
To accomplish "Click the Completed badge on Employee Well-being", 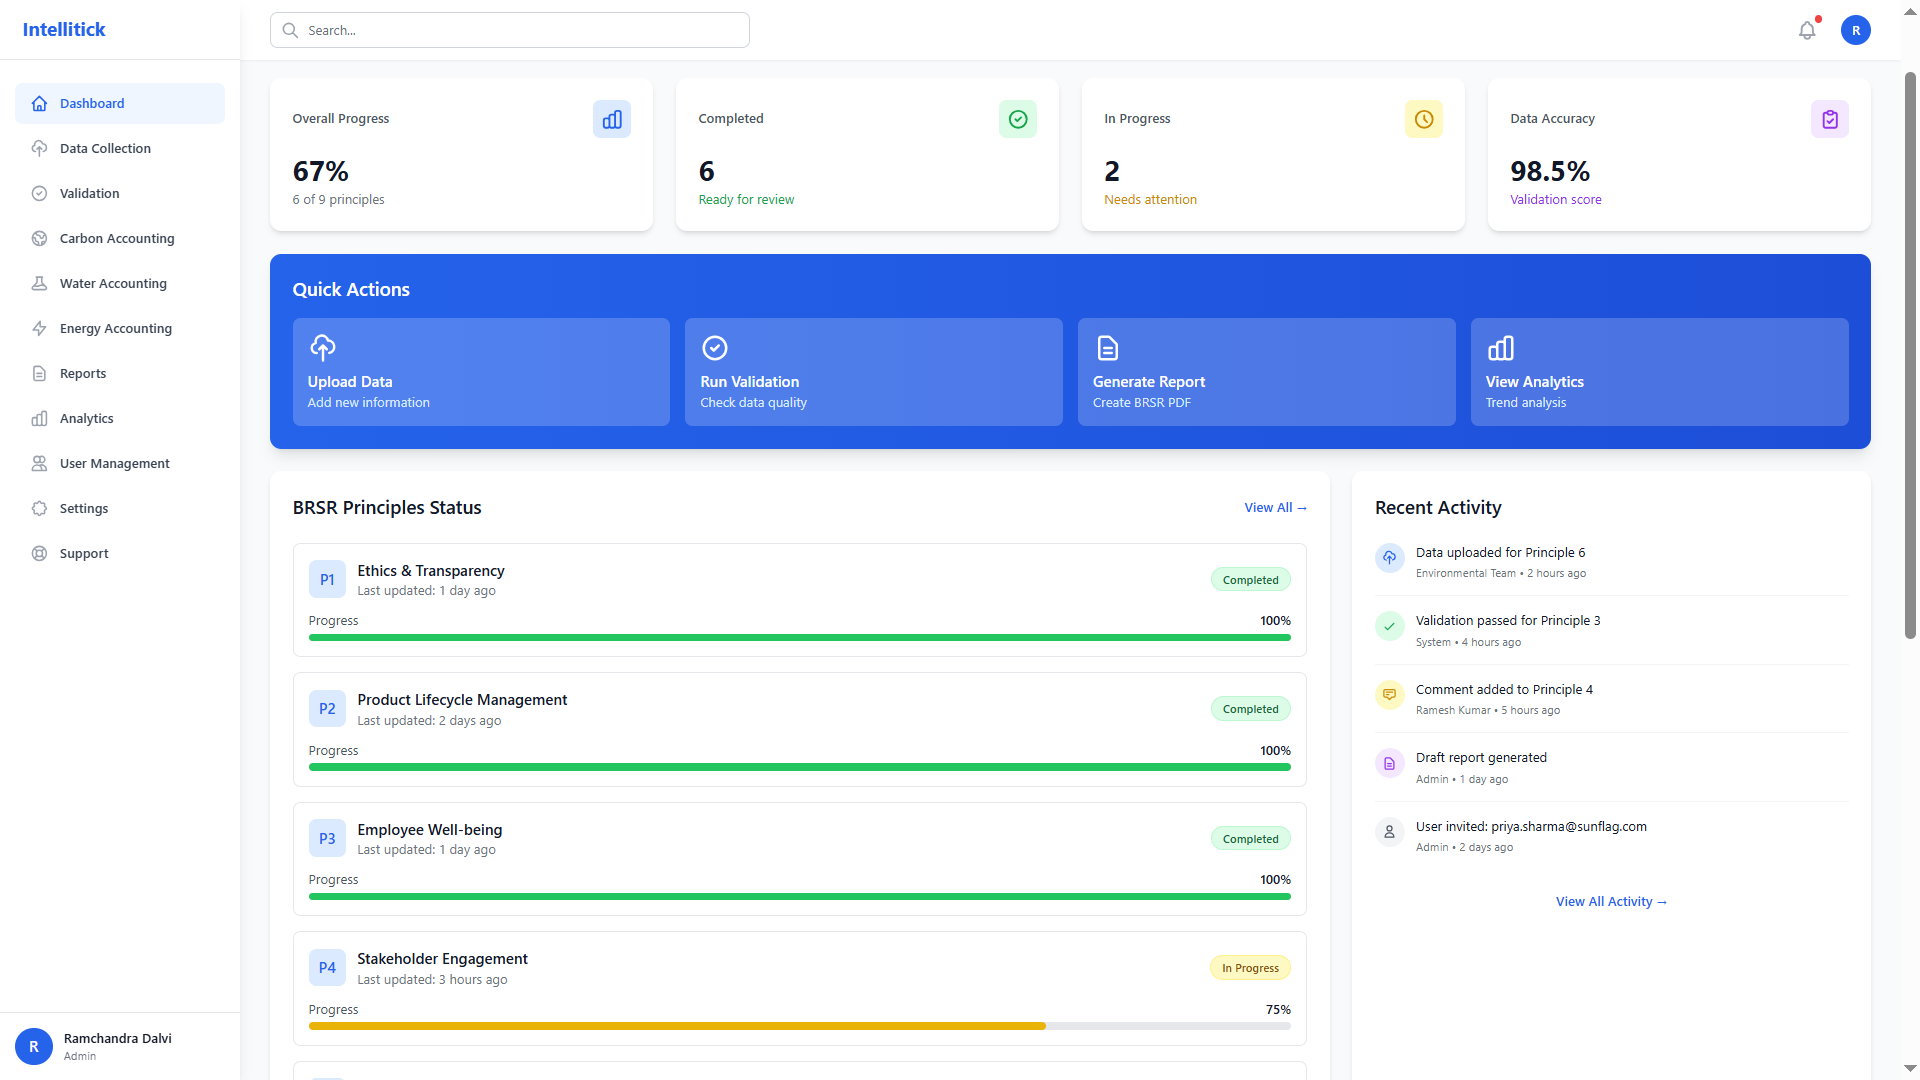I will coord(1250,838).
